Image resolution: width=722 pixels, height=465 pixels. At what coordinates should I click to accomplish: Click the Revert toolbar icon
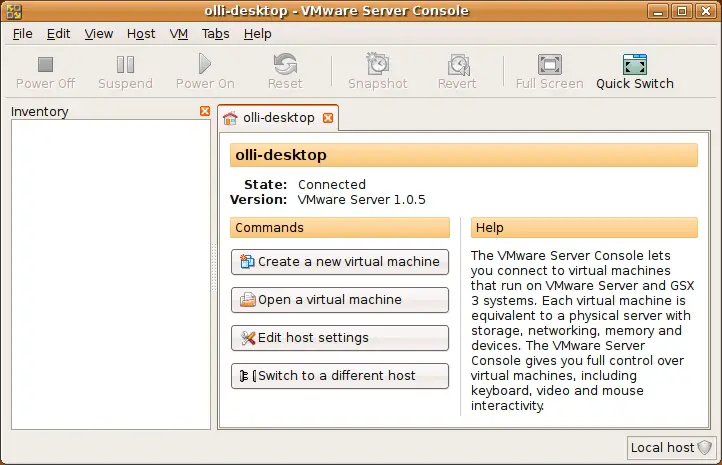point(459,64)
